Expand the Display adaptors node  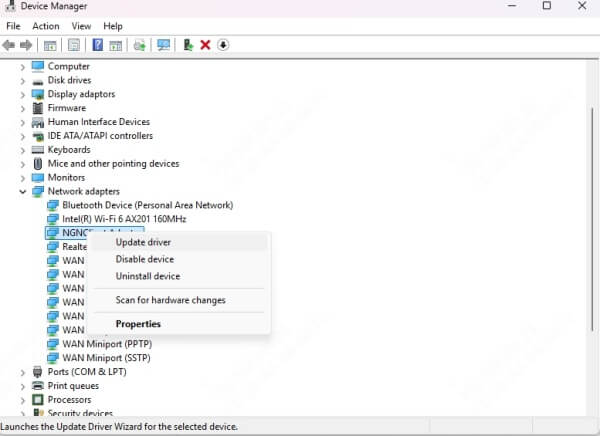(22, 94)
